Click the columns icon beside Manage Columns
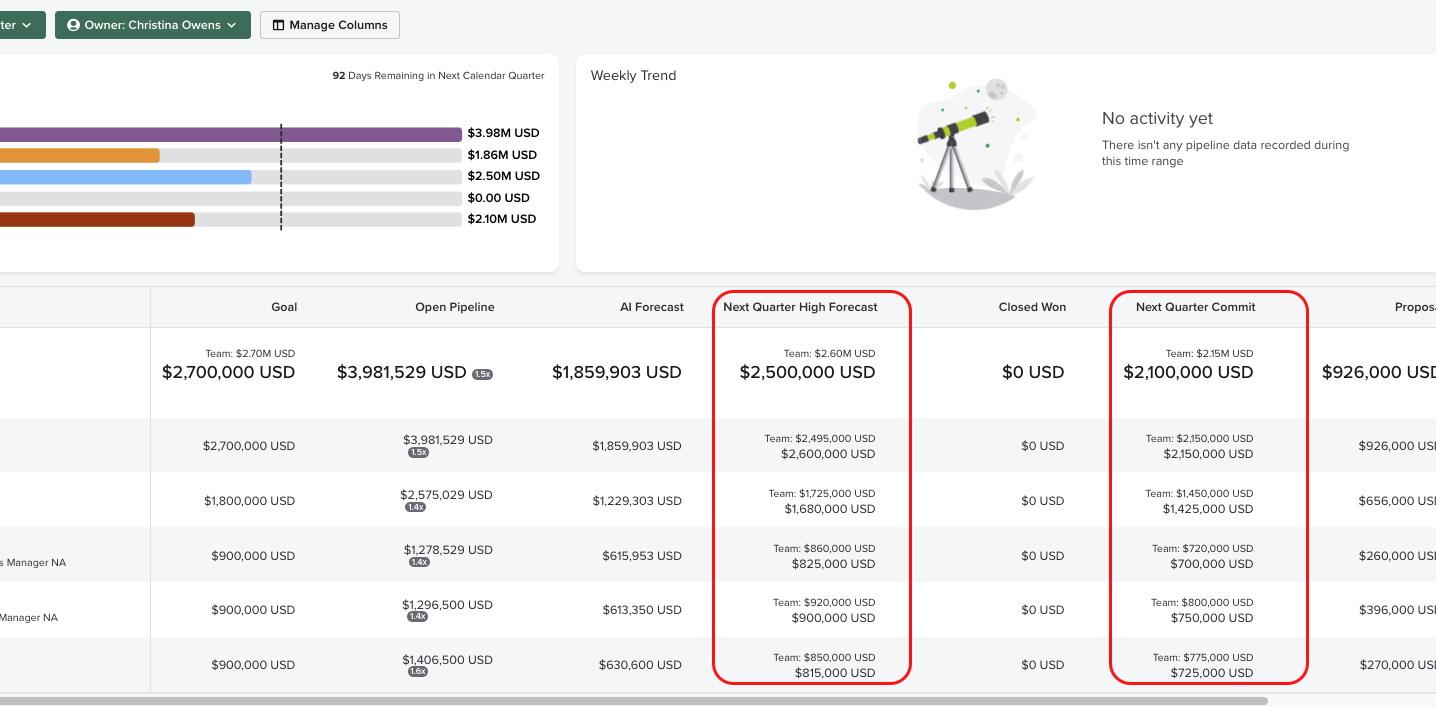The height and width of the screenshot is (707, 1436). click(x=278, y=25)
